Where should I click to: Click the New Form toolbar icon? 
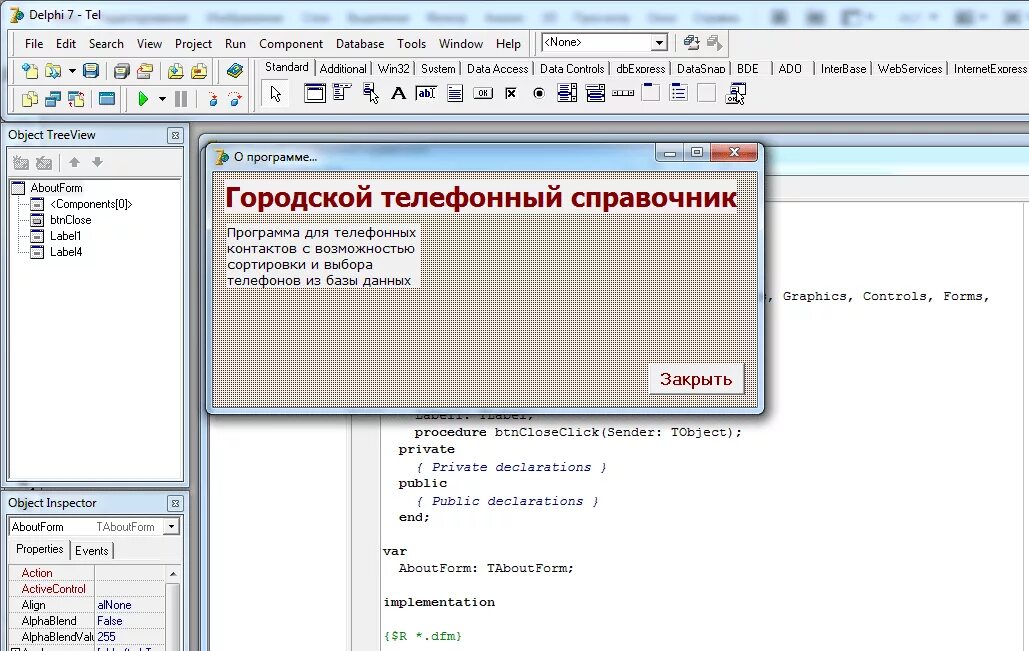tap(106, 99)
